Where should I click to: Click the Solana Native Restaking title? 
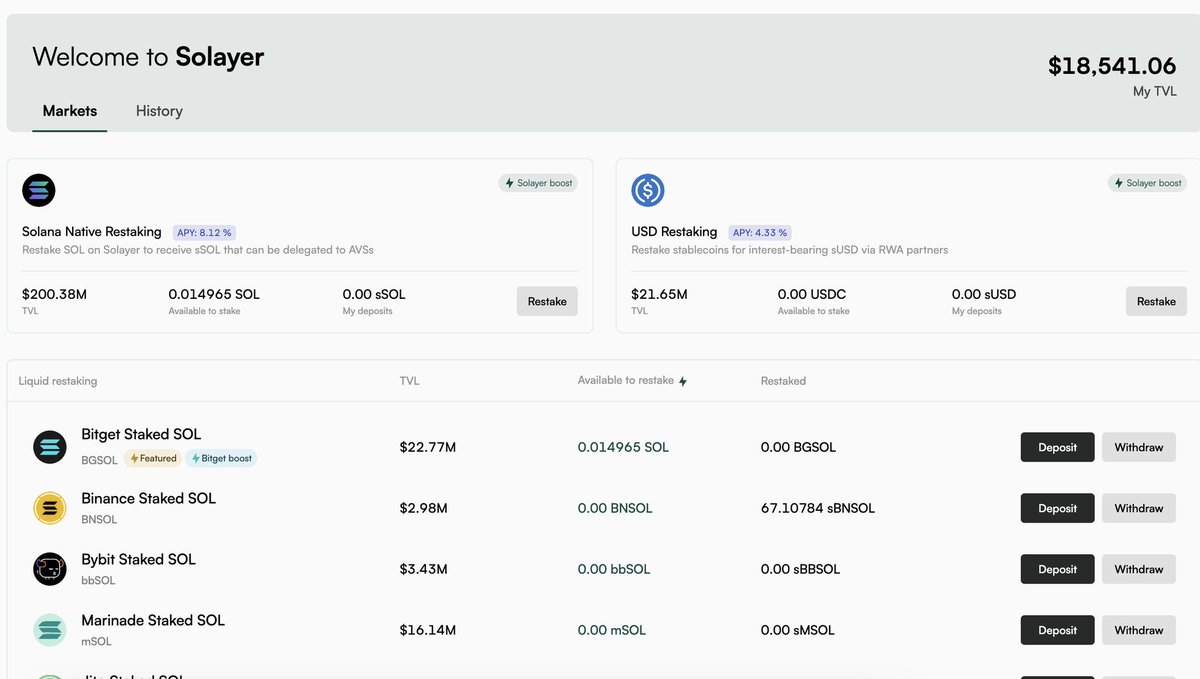click(x=92, y=232)
